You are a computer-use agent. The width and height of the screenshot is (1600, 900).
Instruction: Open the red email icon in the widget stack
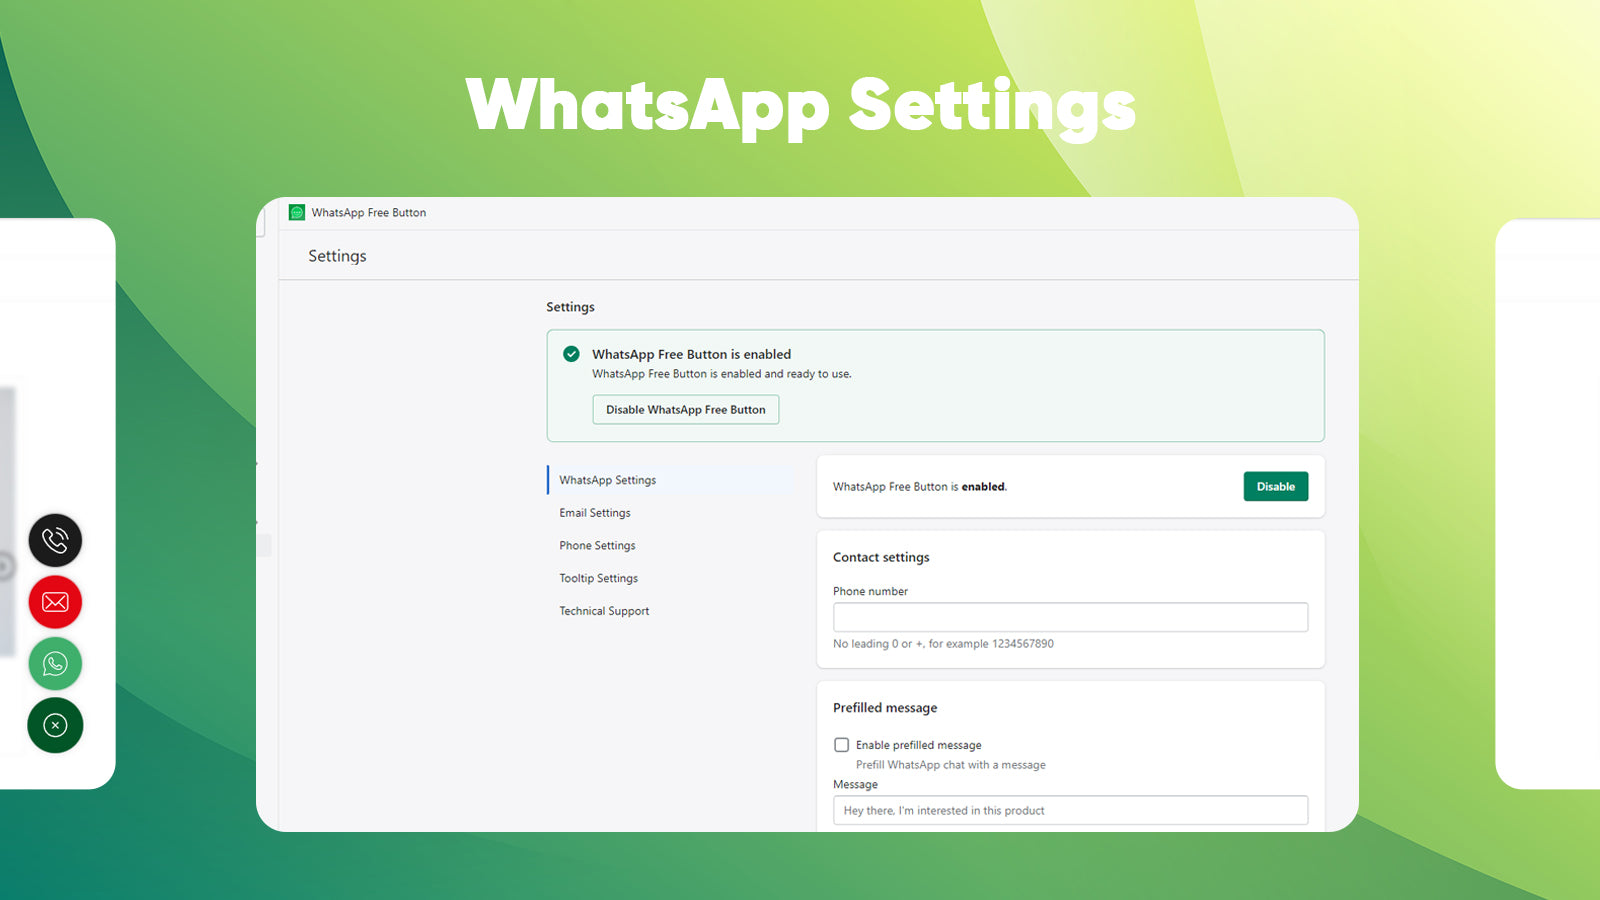[55, 602]
